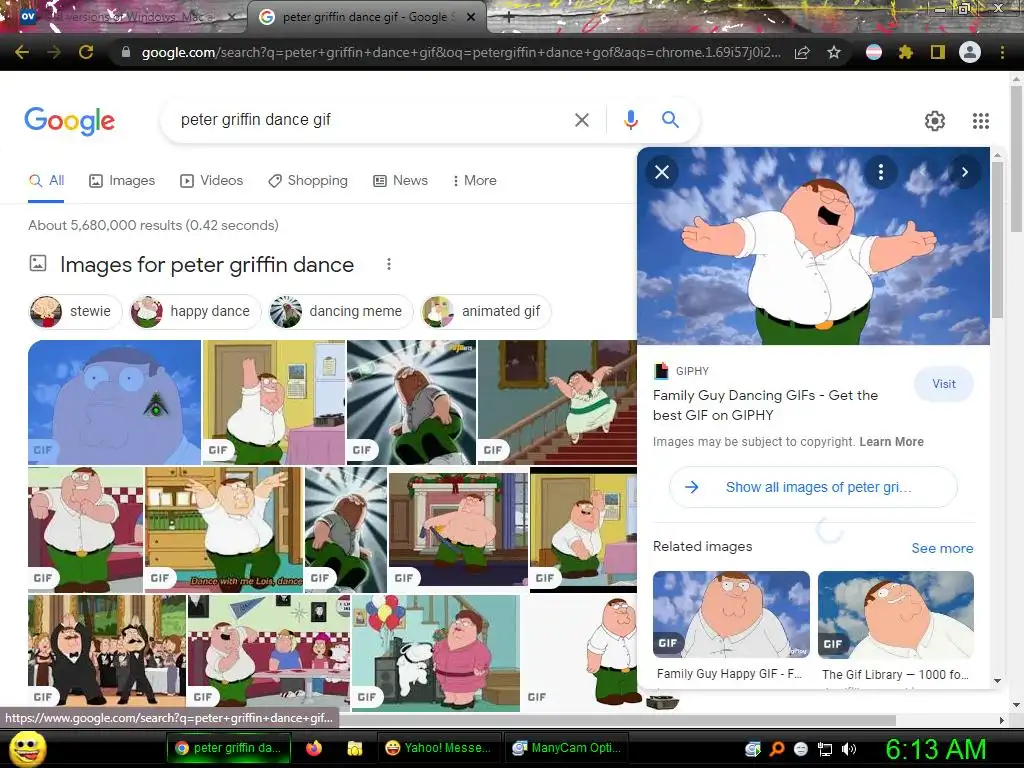The height and width of the screenshot is (768, 1024).
Task: Close the peter griffin dance gif tab
Action: 471,18
